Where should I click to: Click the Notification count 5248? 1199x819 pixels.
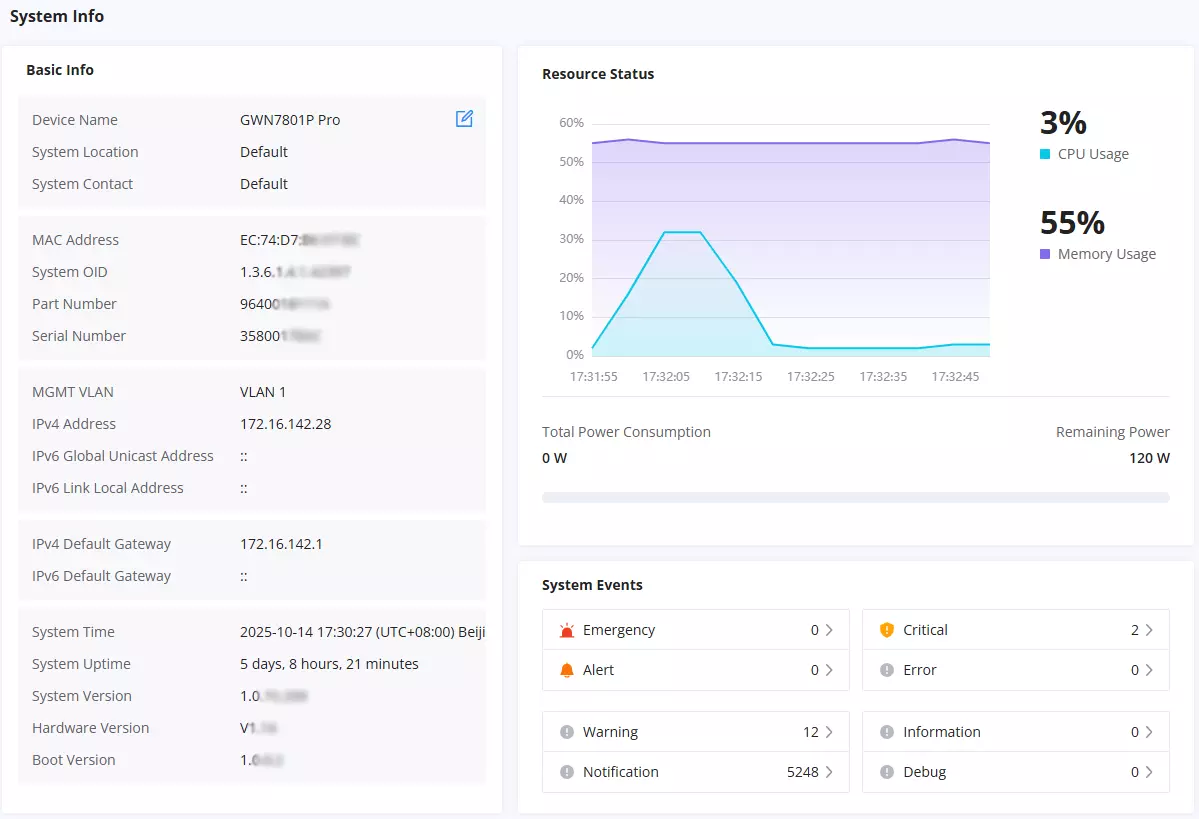[x=802, y=772]
